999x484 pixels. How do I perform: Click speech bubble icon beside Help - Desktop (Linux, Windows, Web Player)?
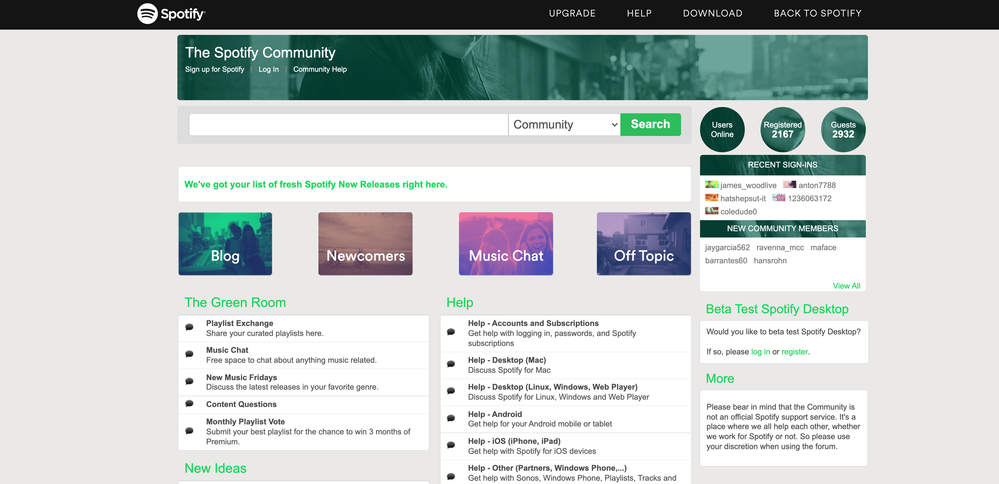(451, 391)
